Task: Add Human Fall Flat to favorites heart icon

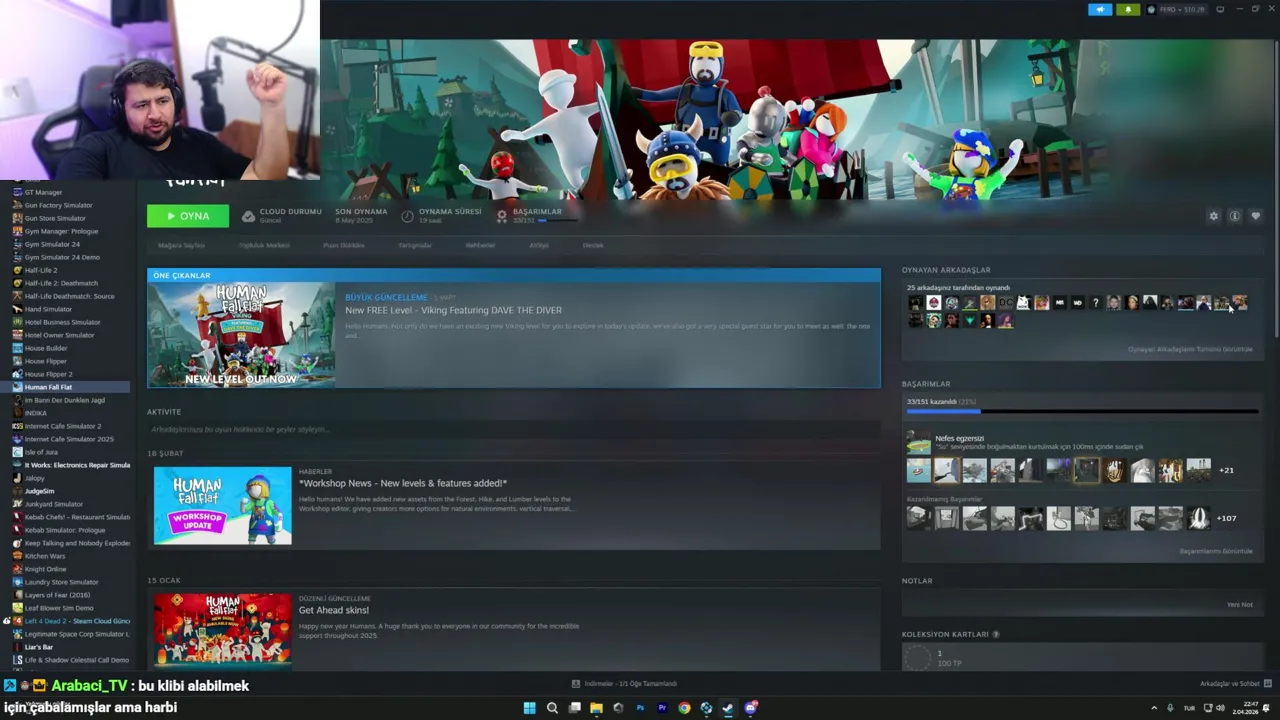Action: (x=1256, y=216)
